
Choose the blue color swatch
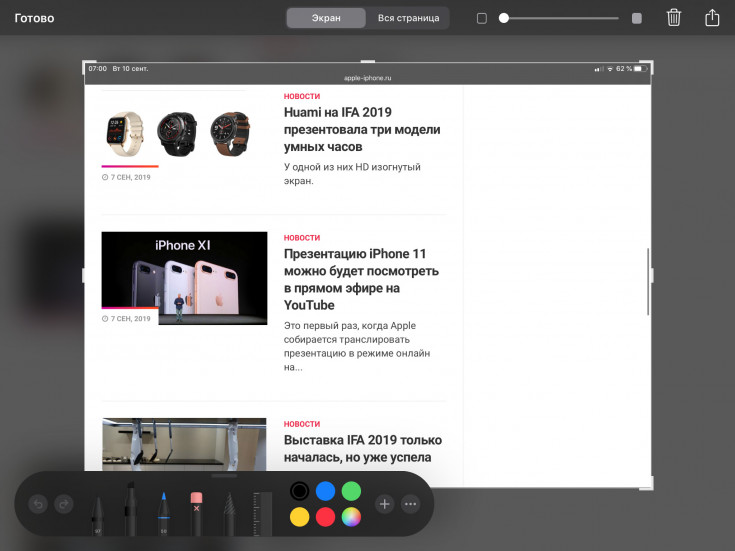pyautogui.click(x=325, y=491)
